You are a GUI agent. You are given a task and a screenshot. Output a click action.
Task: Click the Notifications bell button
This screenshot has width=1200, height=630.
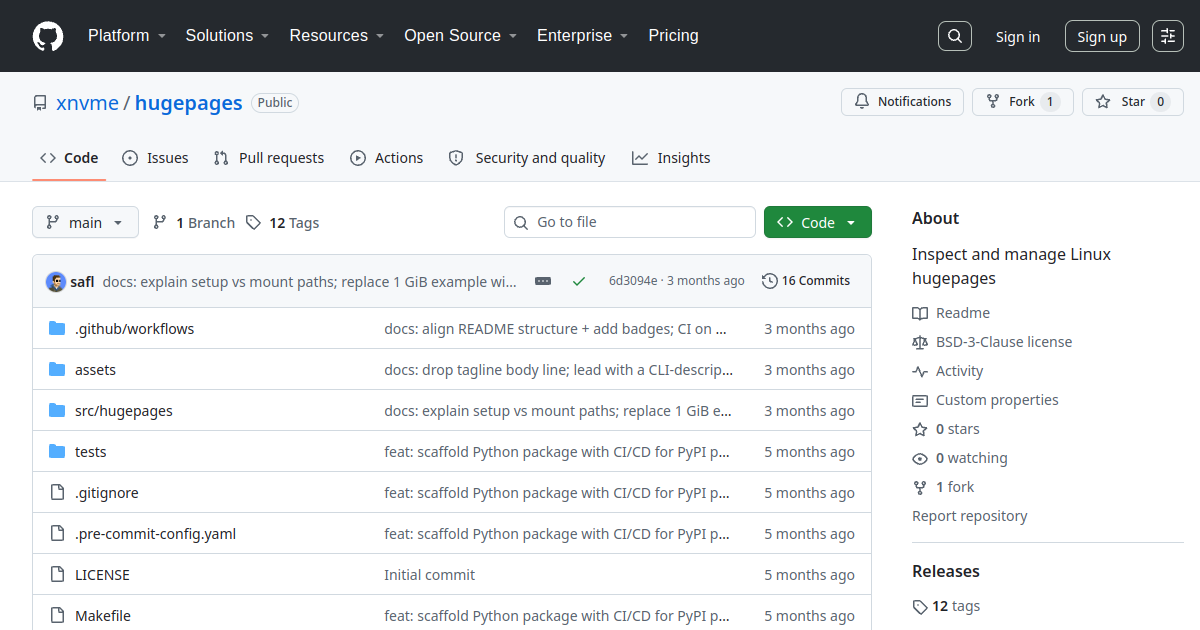click(x=903, y=102)
